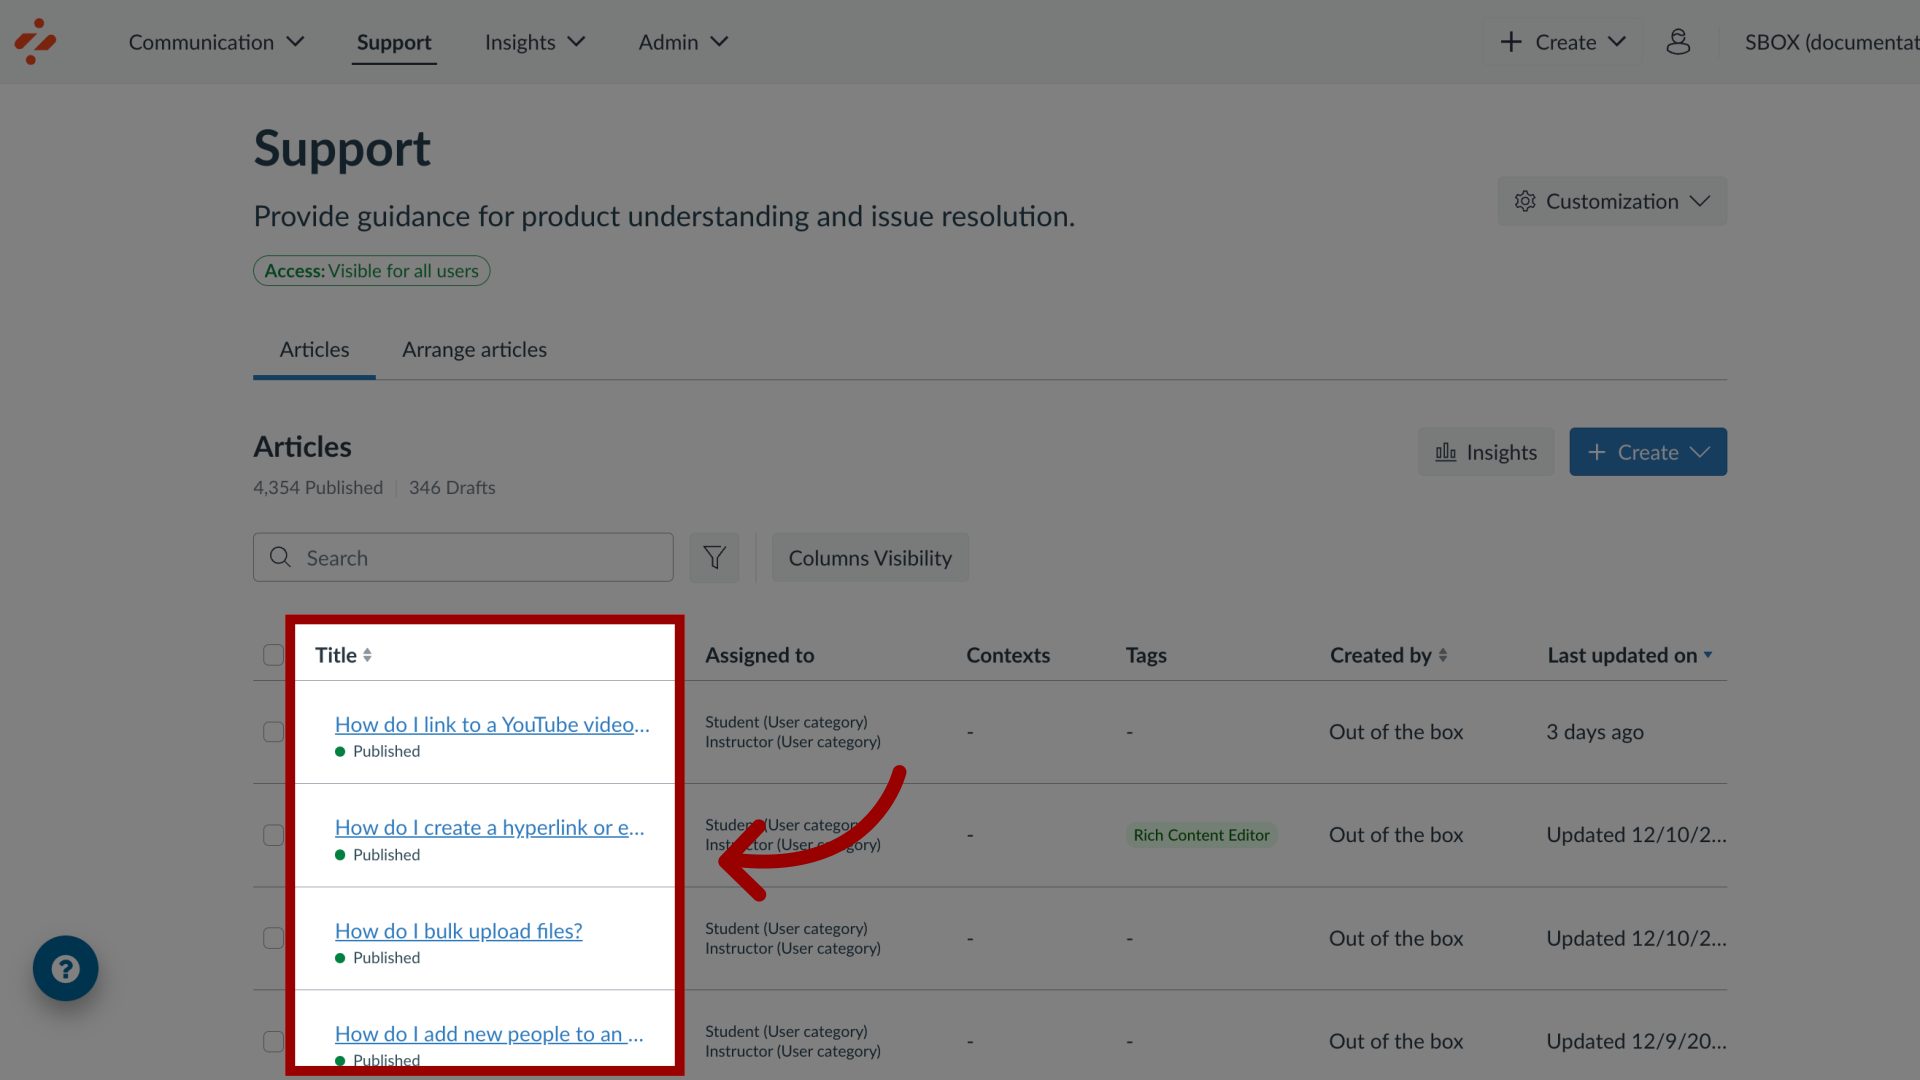
Task: Open Columns Visibility settings
Action: point(870,556)
